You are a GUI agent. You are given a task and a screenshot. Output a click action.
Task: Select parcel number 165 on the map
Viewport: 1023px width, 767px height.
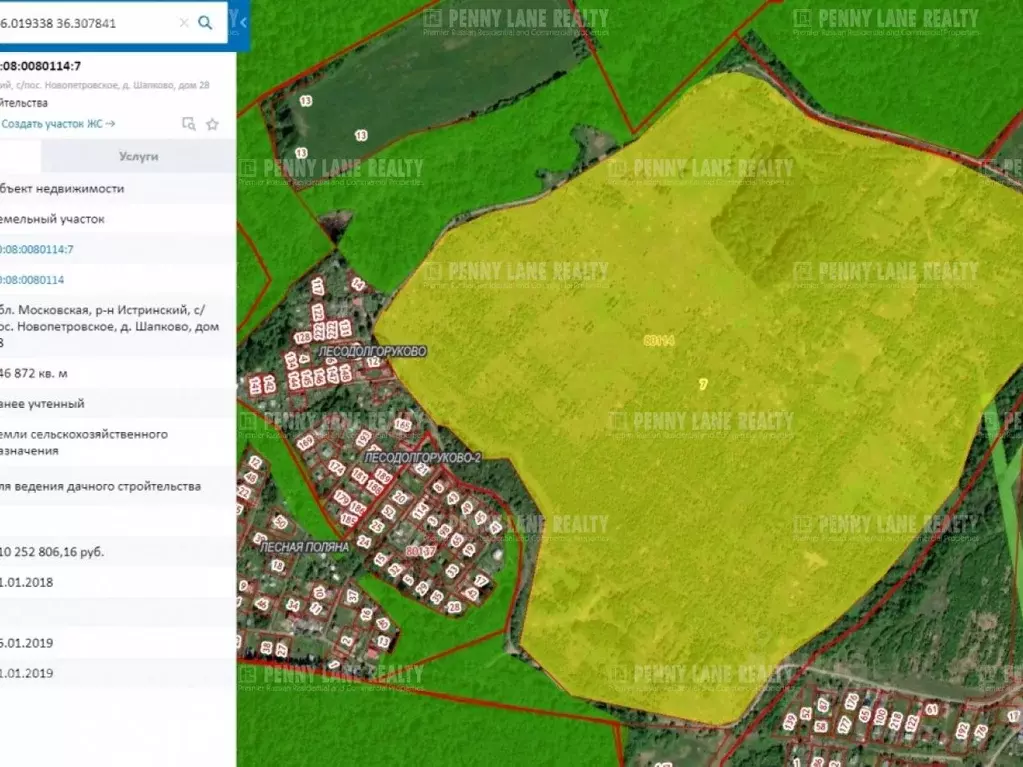[402, 426]
